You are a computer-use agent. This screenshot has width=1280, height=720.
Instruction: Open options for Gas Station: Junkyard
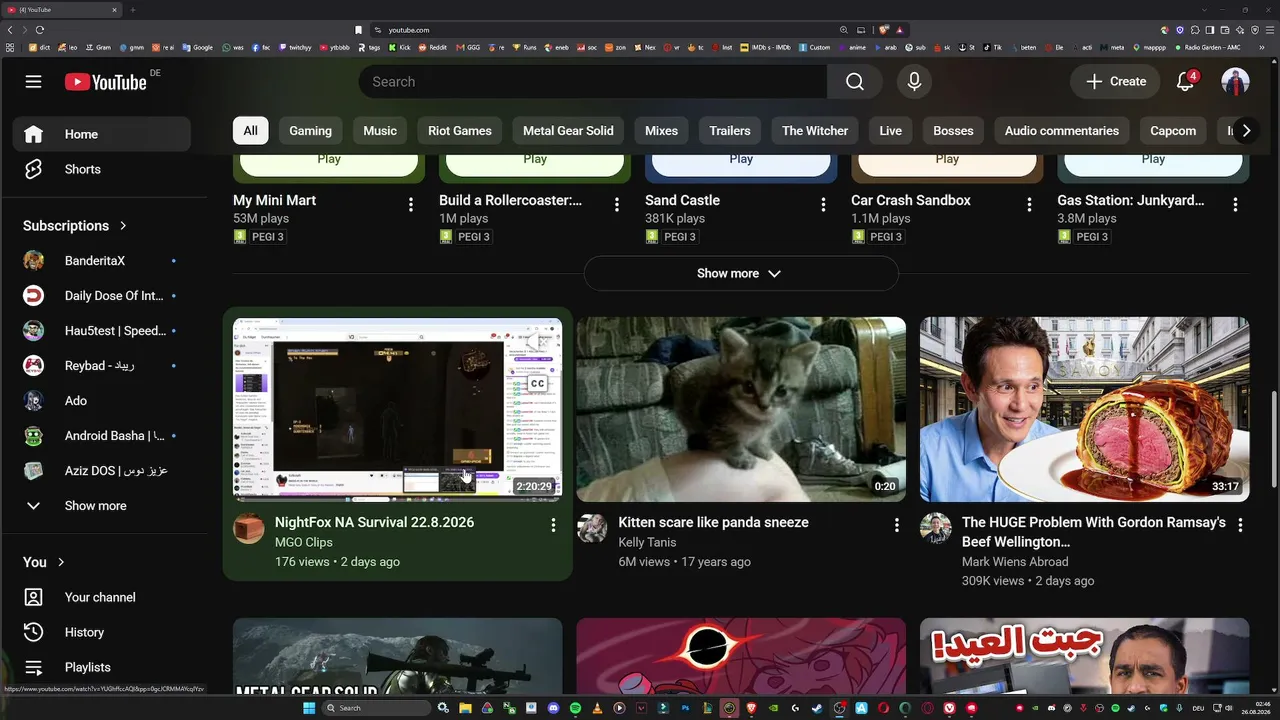[x=1235, y=205]
